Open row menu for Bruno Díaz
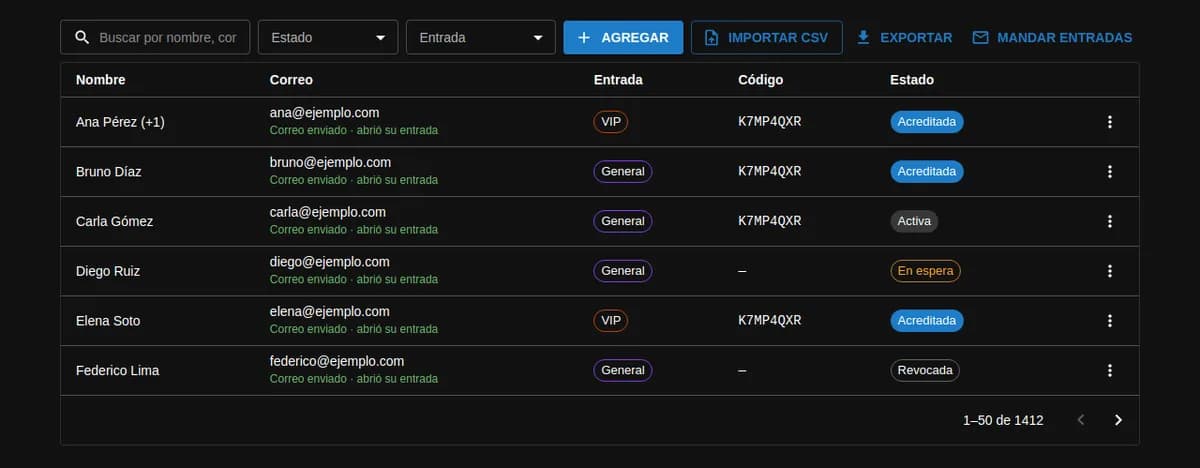 tap(1109, 172)
